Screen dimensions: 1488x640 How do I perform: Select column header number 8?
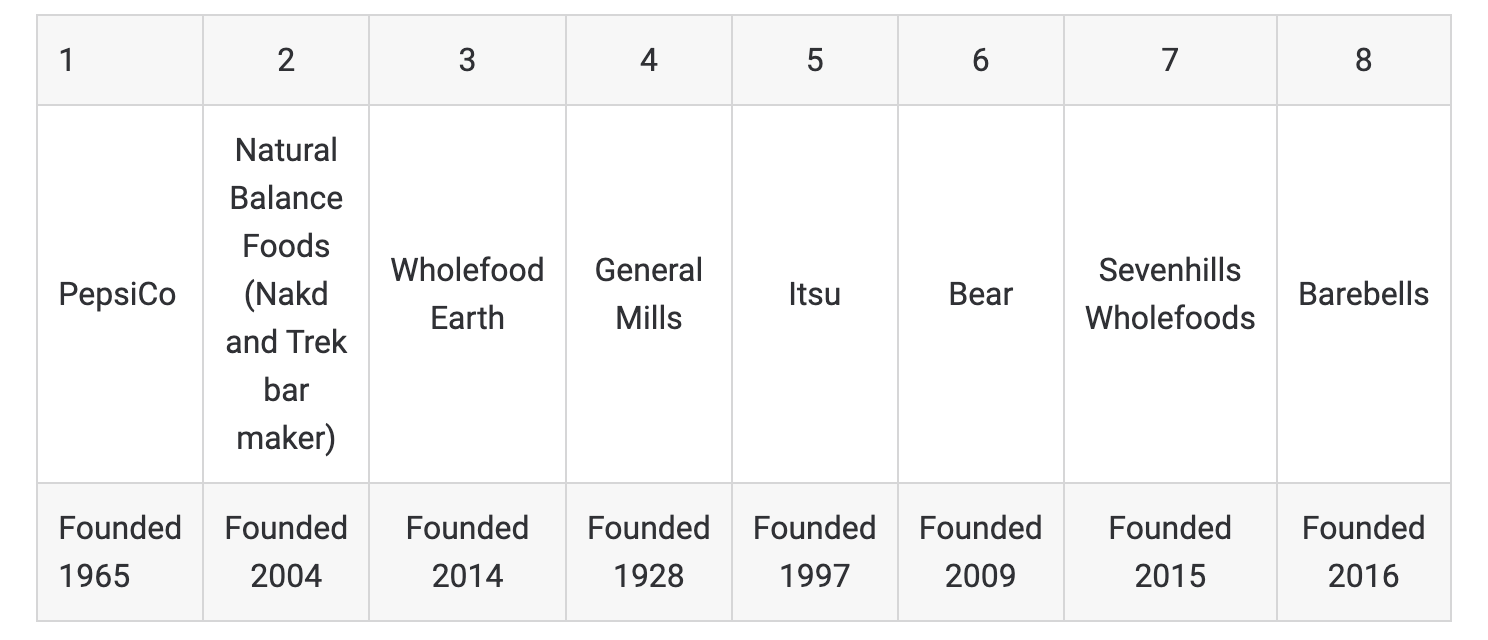pos(1363,61)
